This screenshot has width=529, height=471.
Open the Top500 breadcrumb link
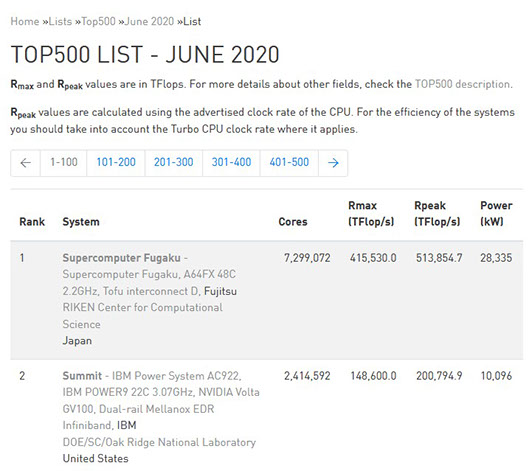tap(98, 22)
